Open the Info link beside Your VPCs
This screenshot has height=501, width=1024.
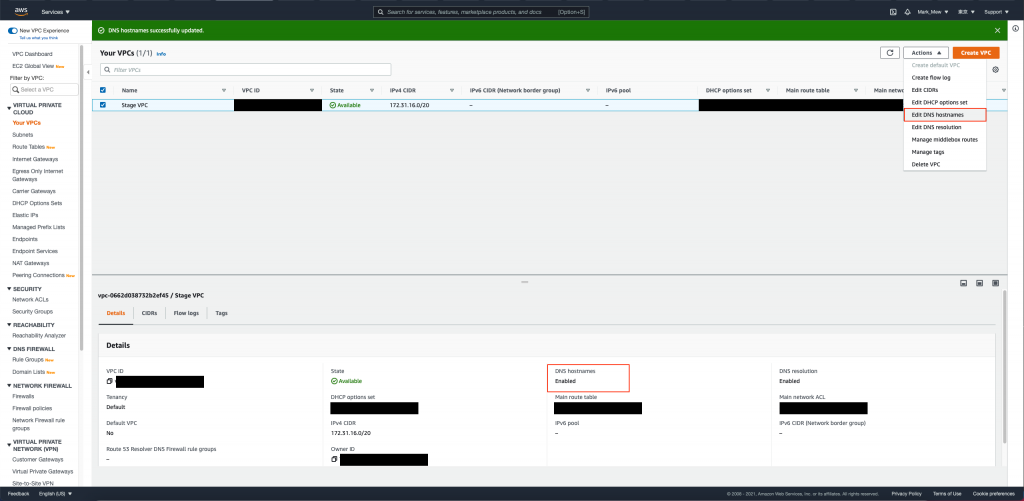coord(161,54)
